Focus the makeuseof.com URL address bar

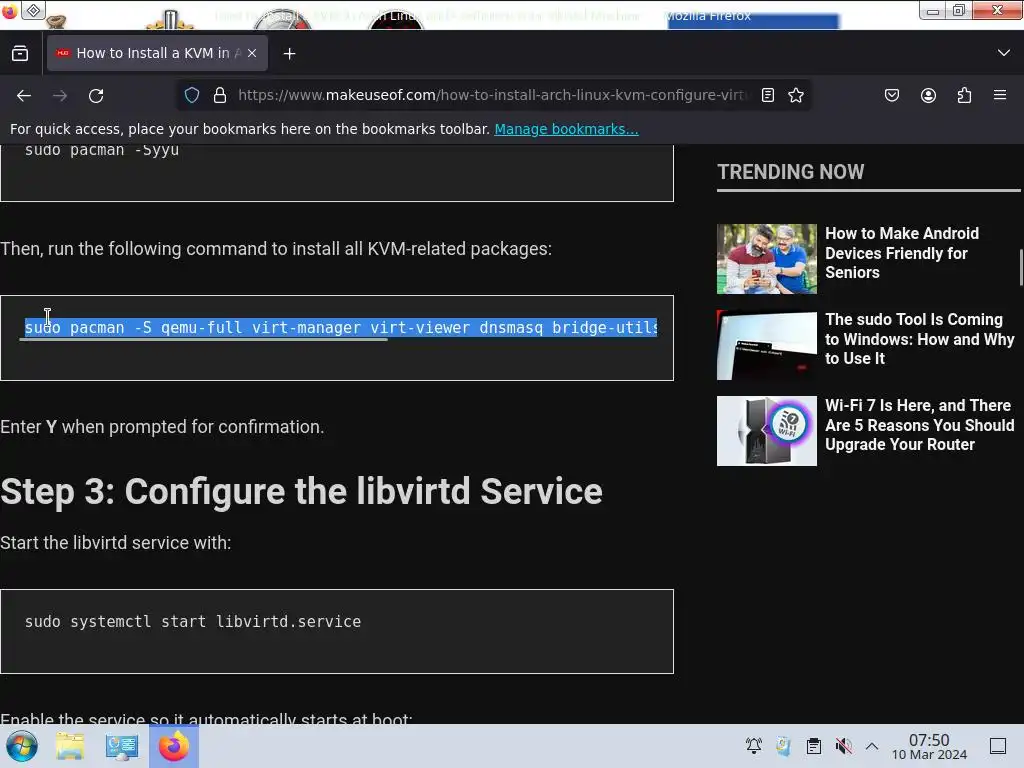(x=492, y=95)
